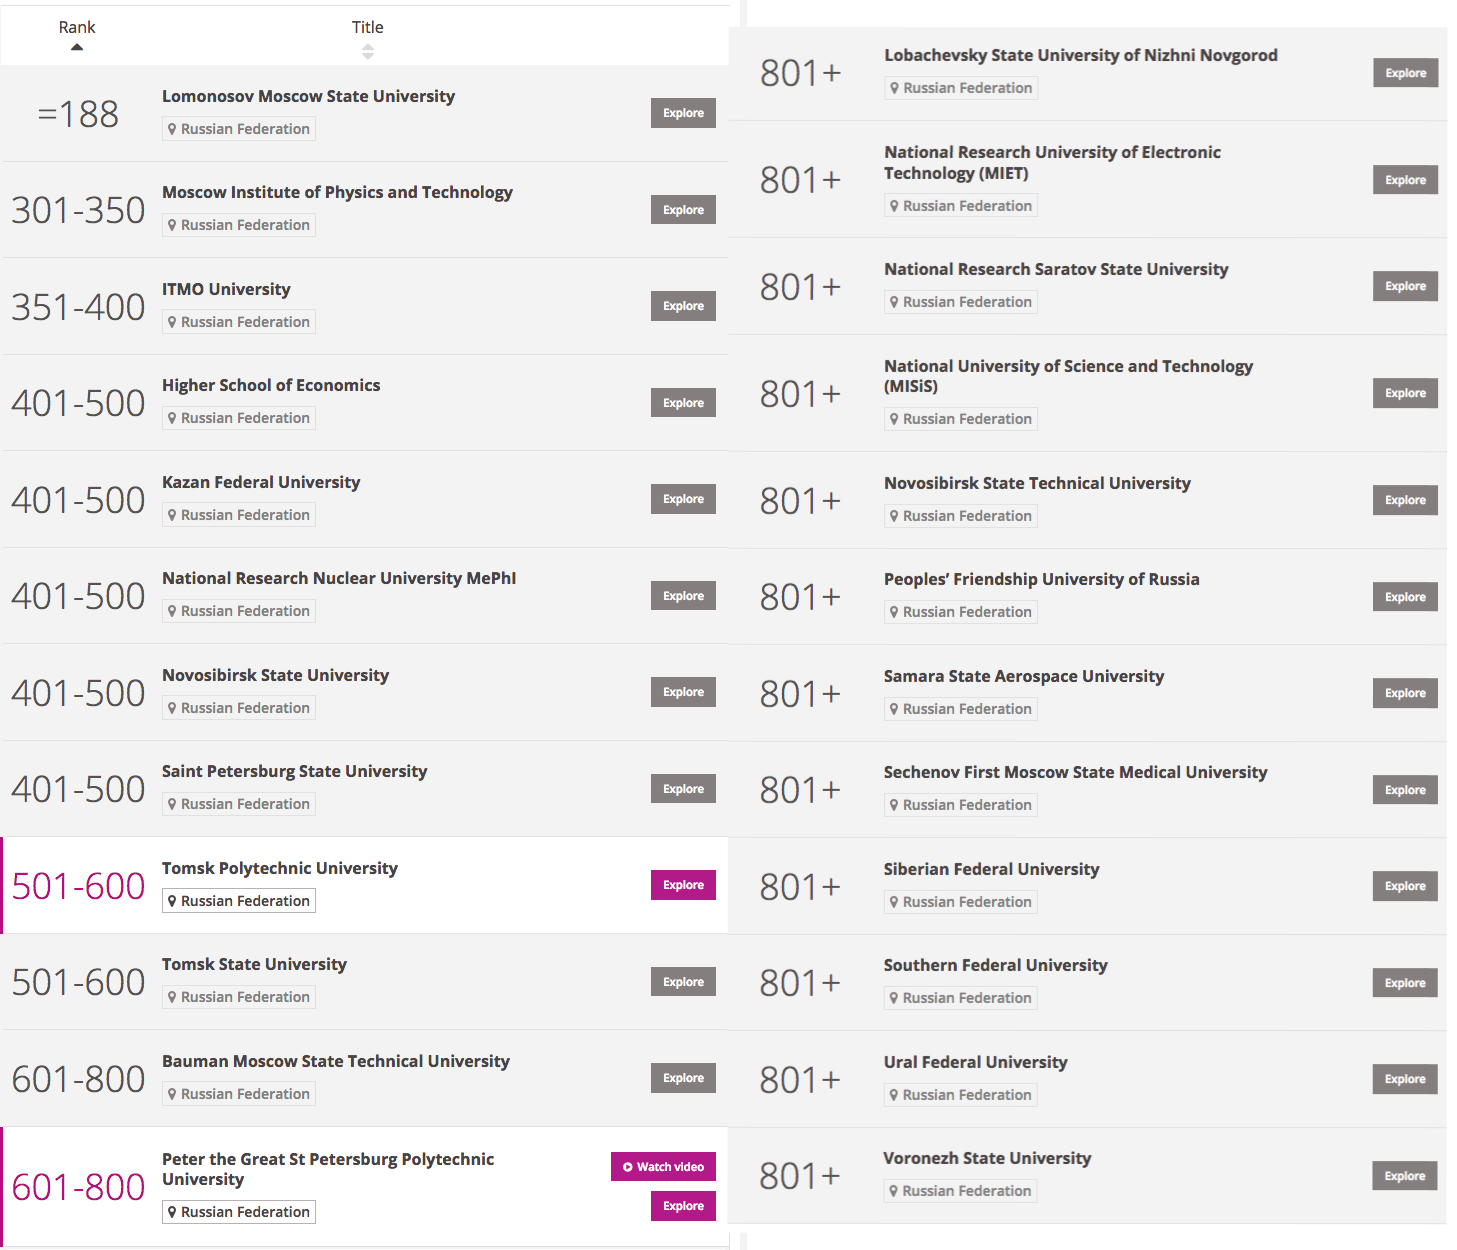Open ITMO University title link
Screen dimensions: 1457x1250
[x=226, y=289]
